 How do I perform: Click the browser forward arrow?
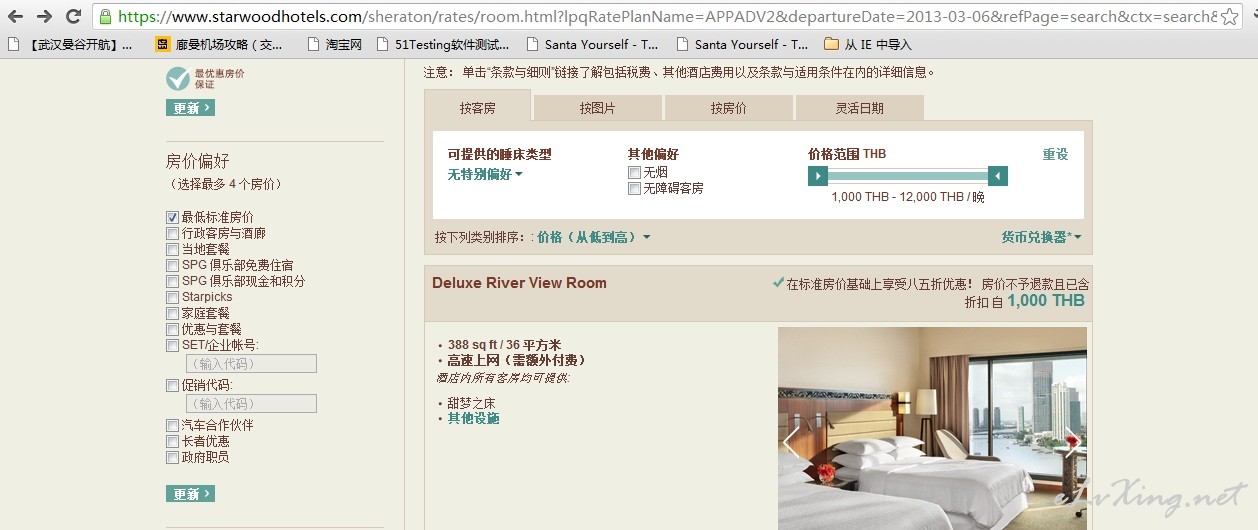(45, 16)
